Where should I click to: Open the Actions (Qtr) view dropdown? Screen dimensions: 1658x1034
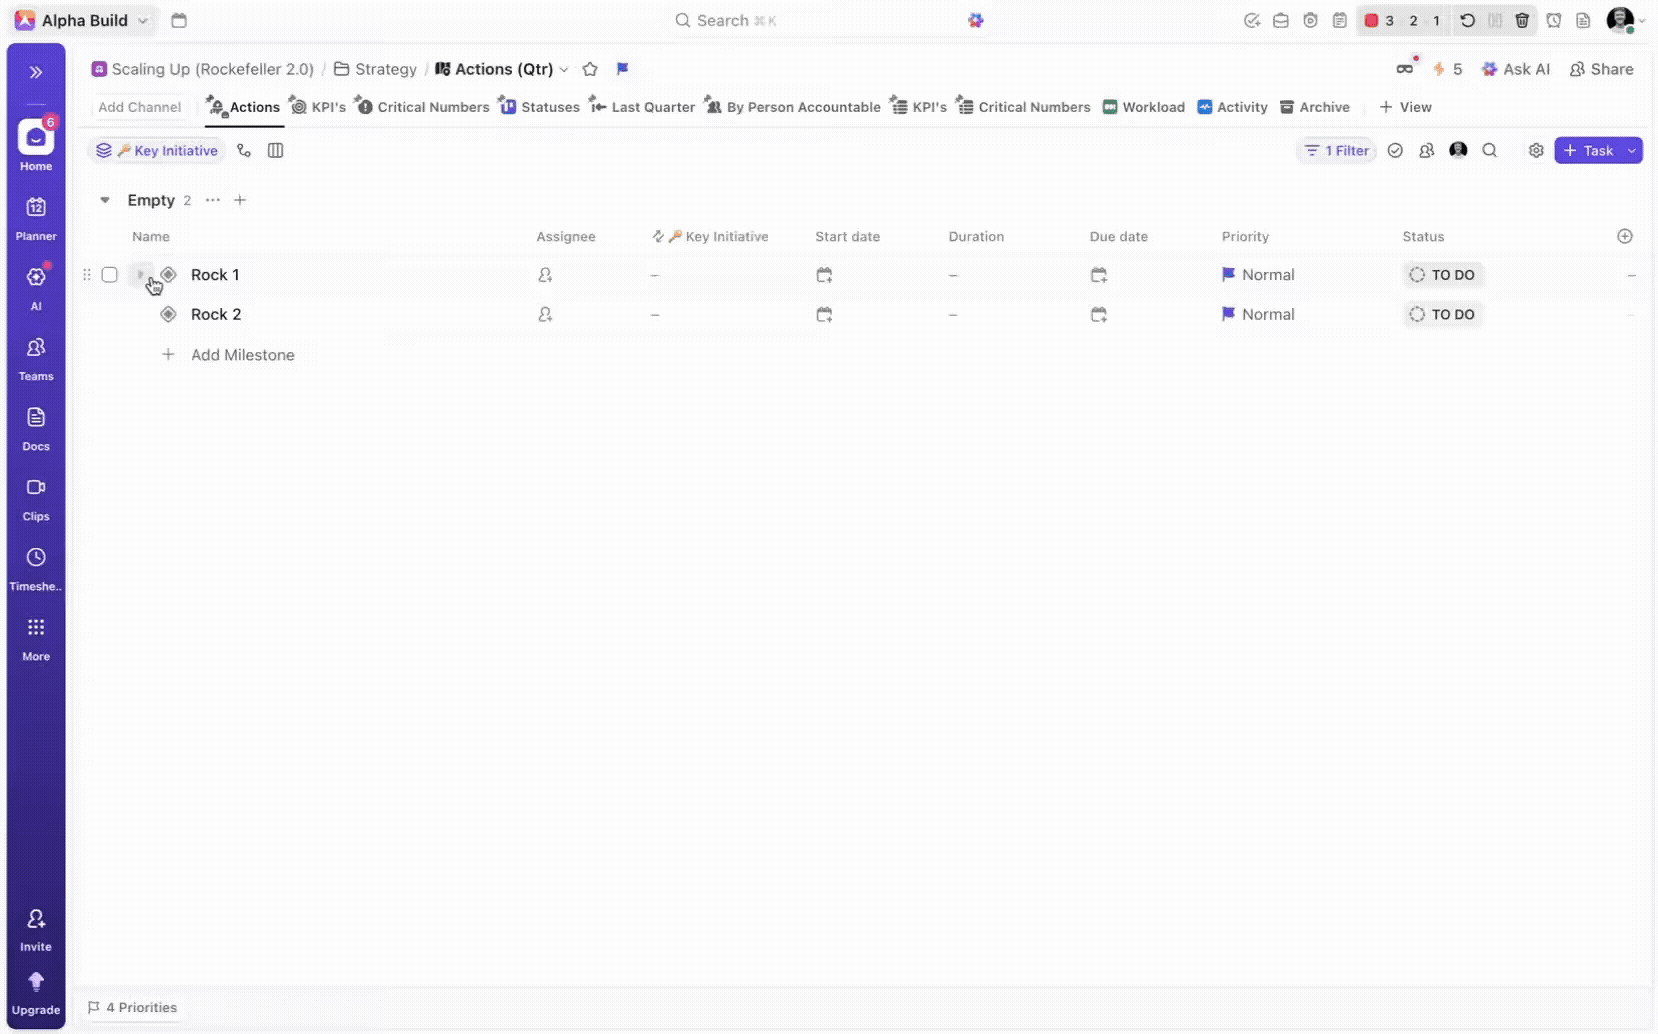tap(564, 69)
